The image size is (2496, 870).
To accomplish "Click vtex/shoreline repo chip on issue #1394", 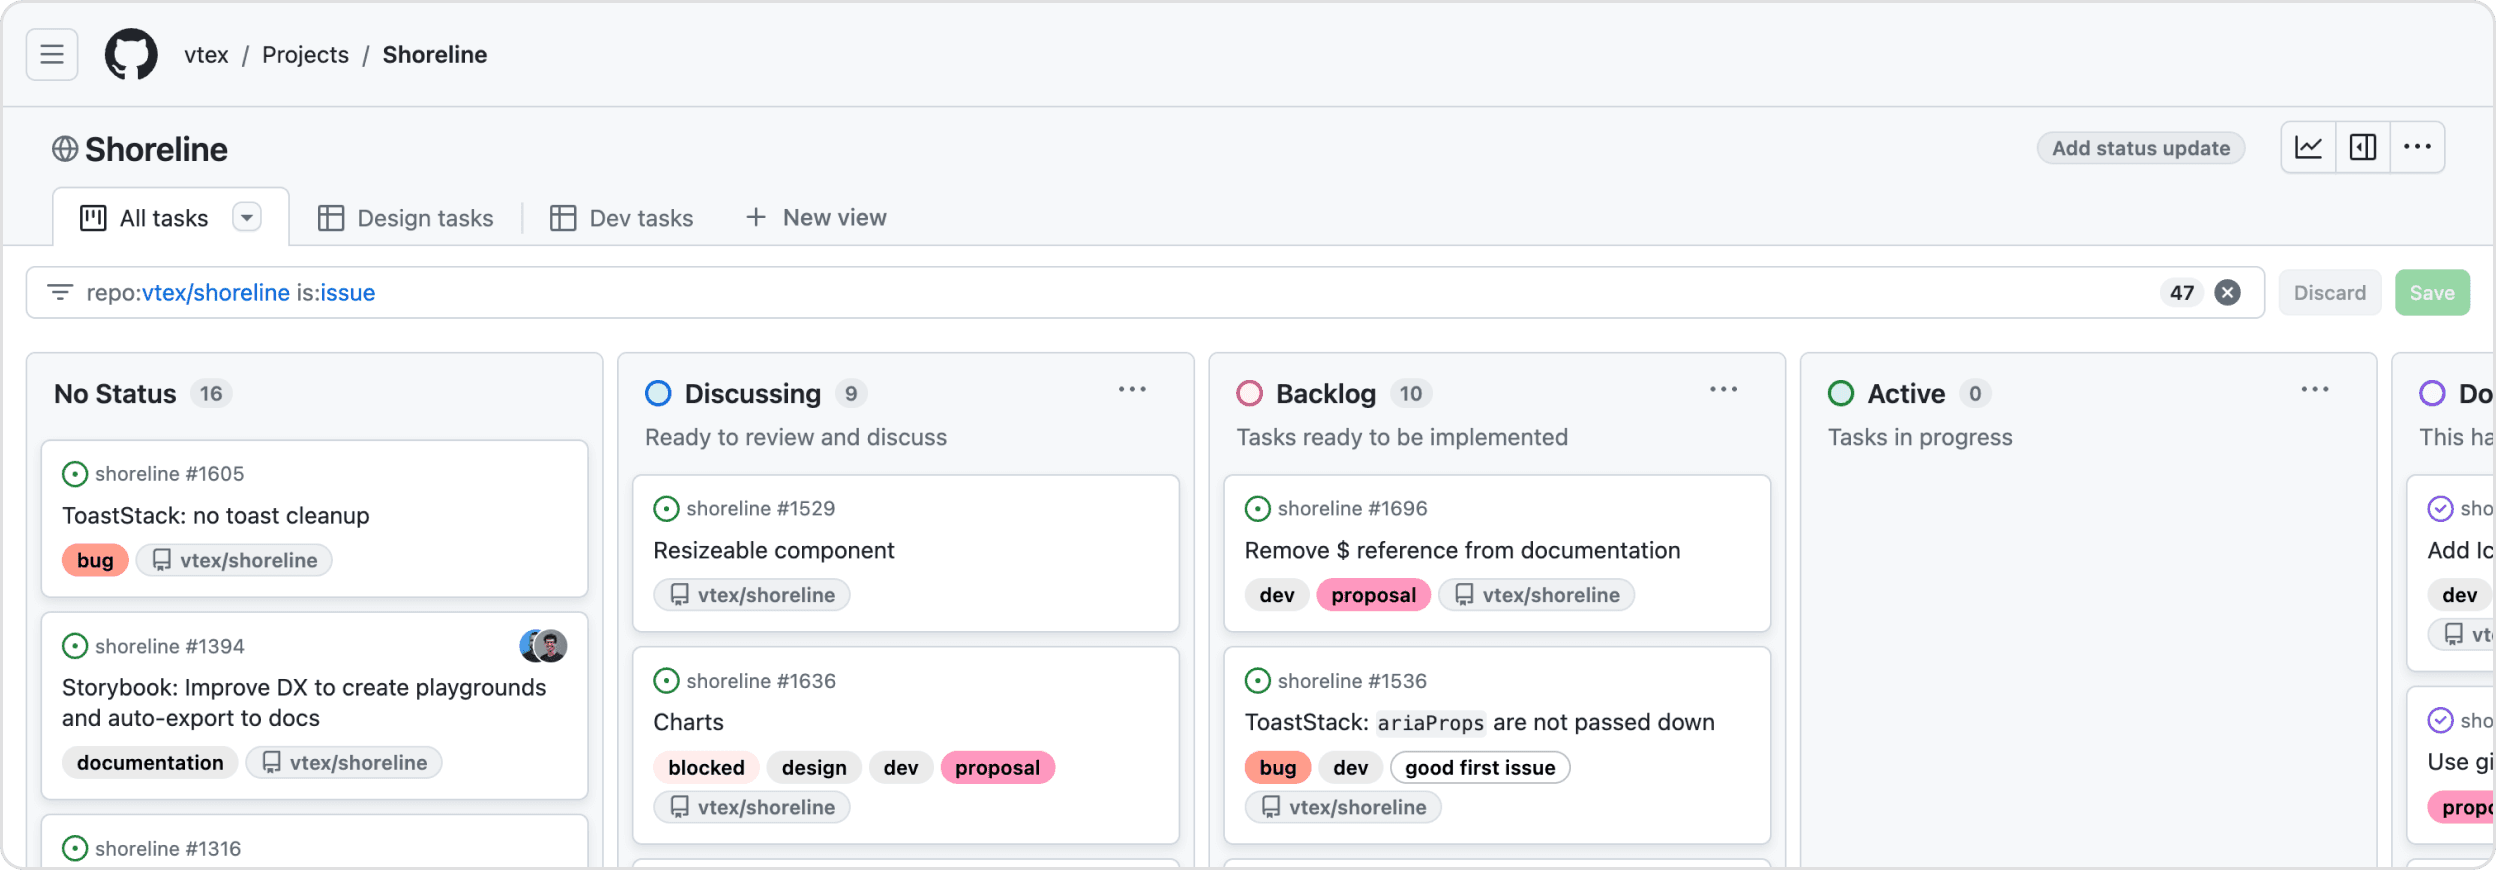I will pos(344,762).
